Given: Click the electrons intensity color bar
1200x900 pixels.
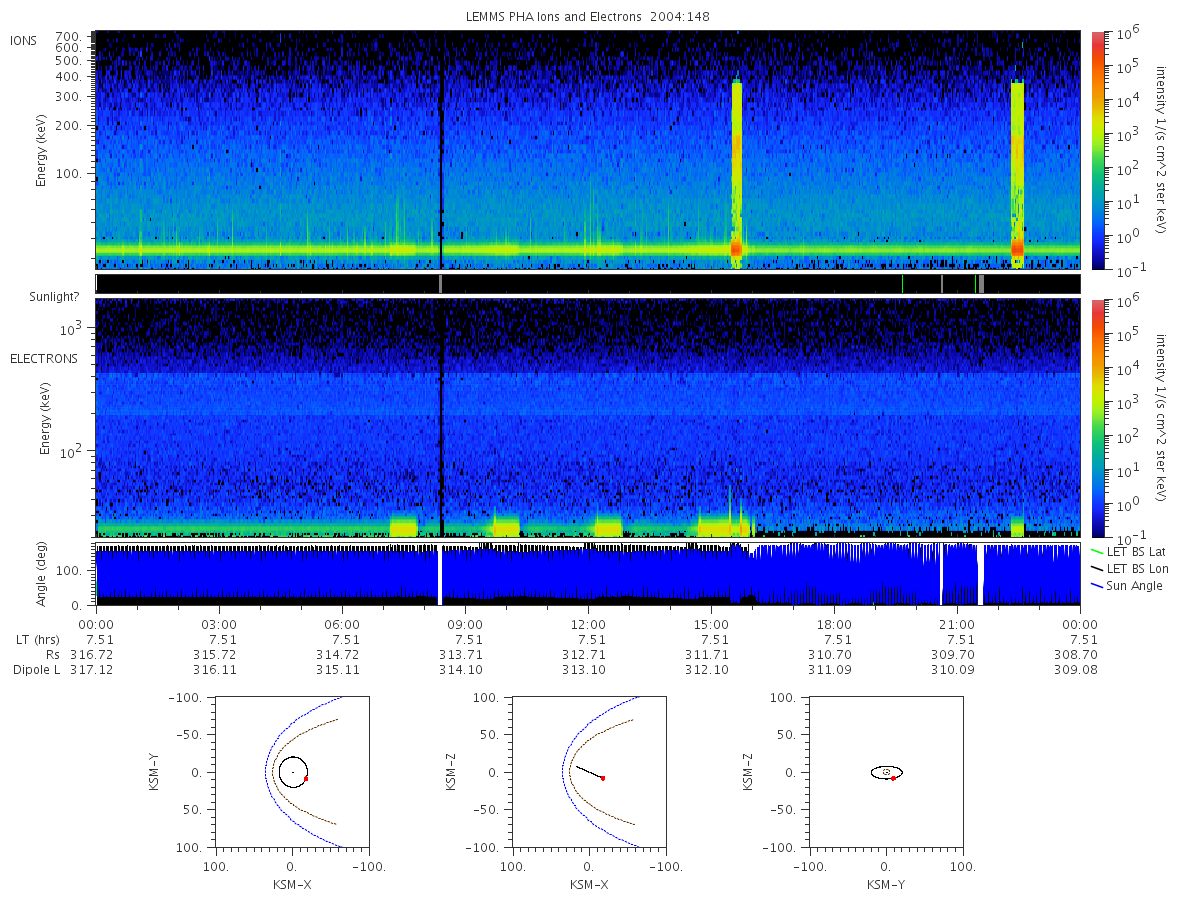Looking at the screenshot, I should click(1097, 418).
